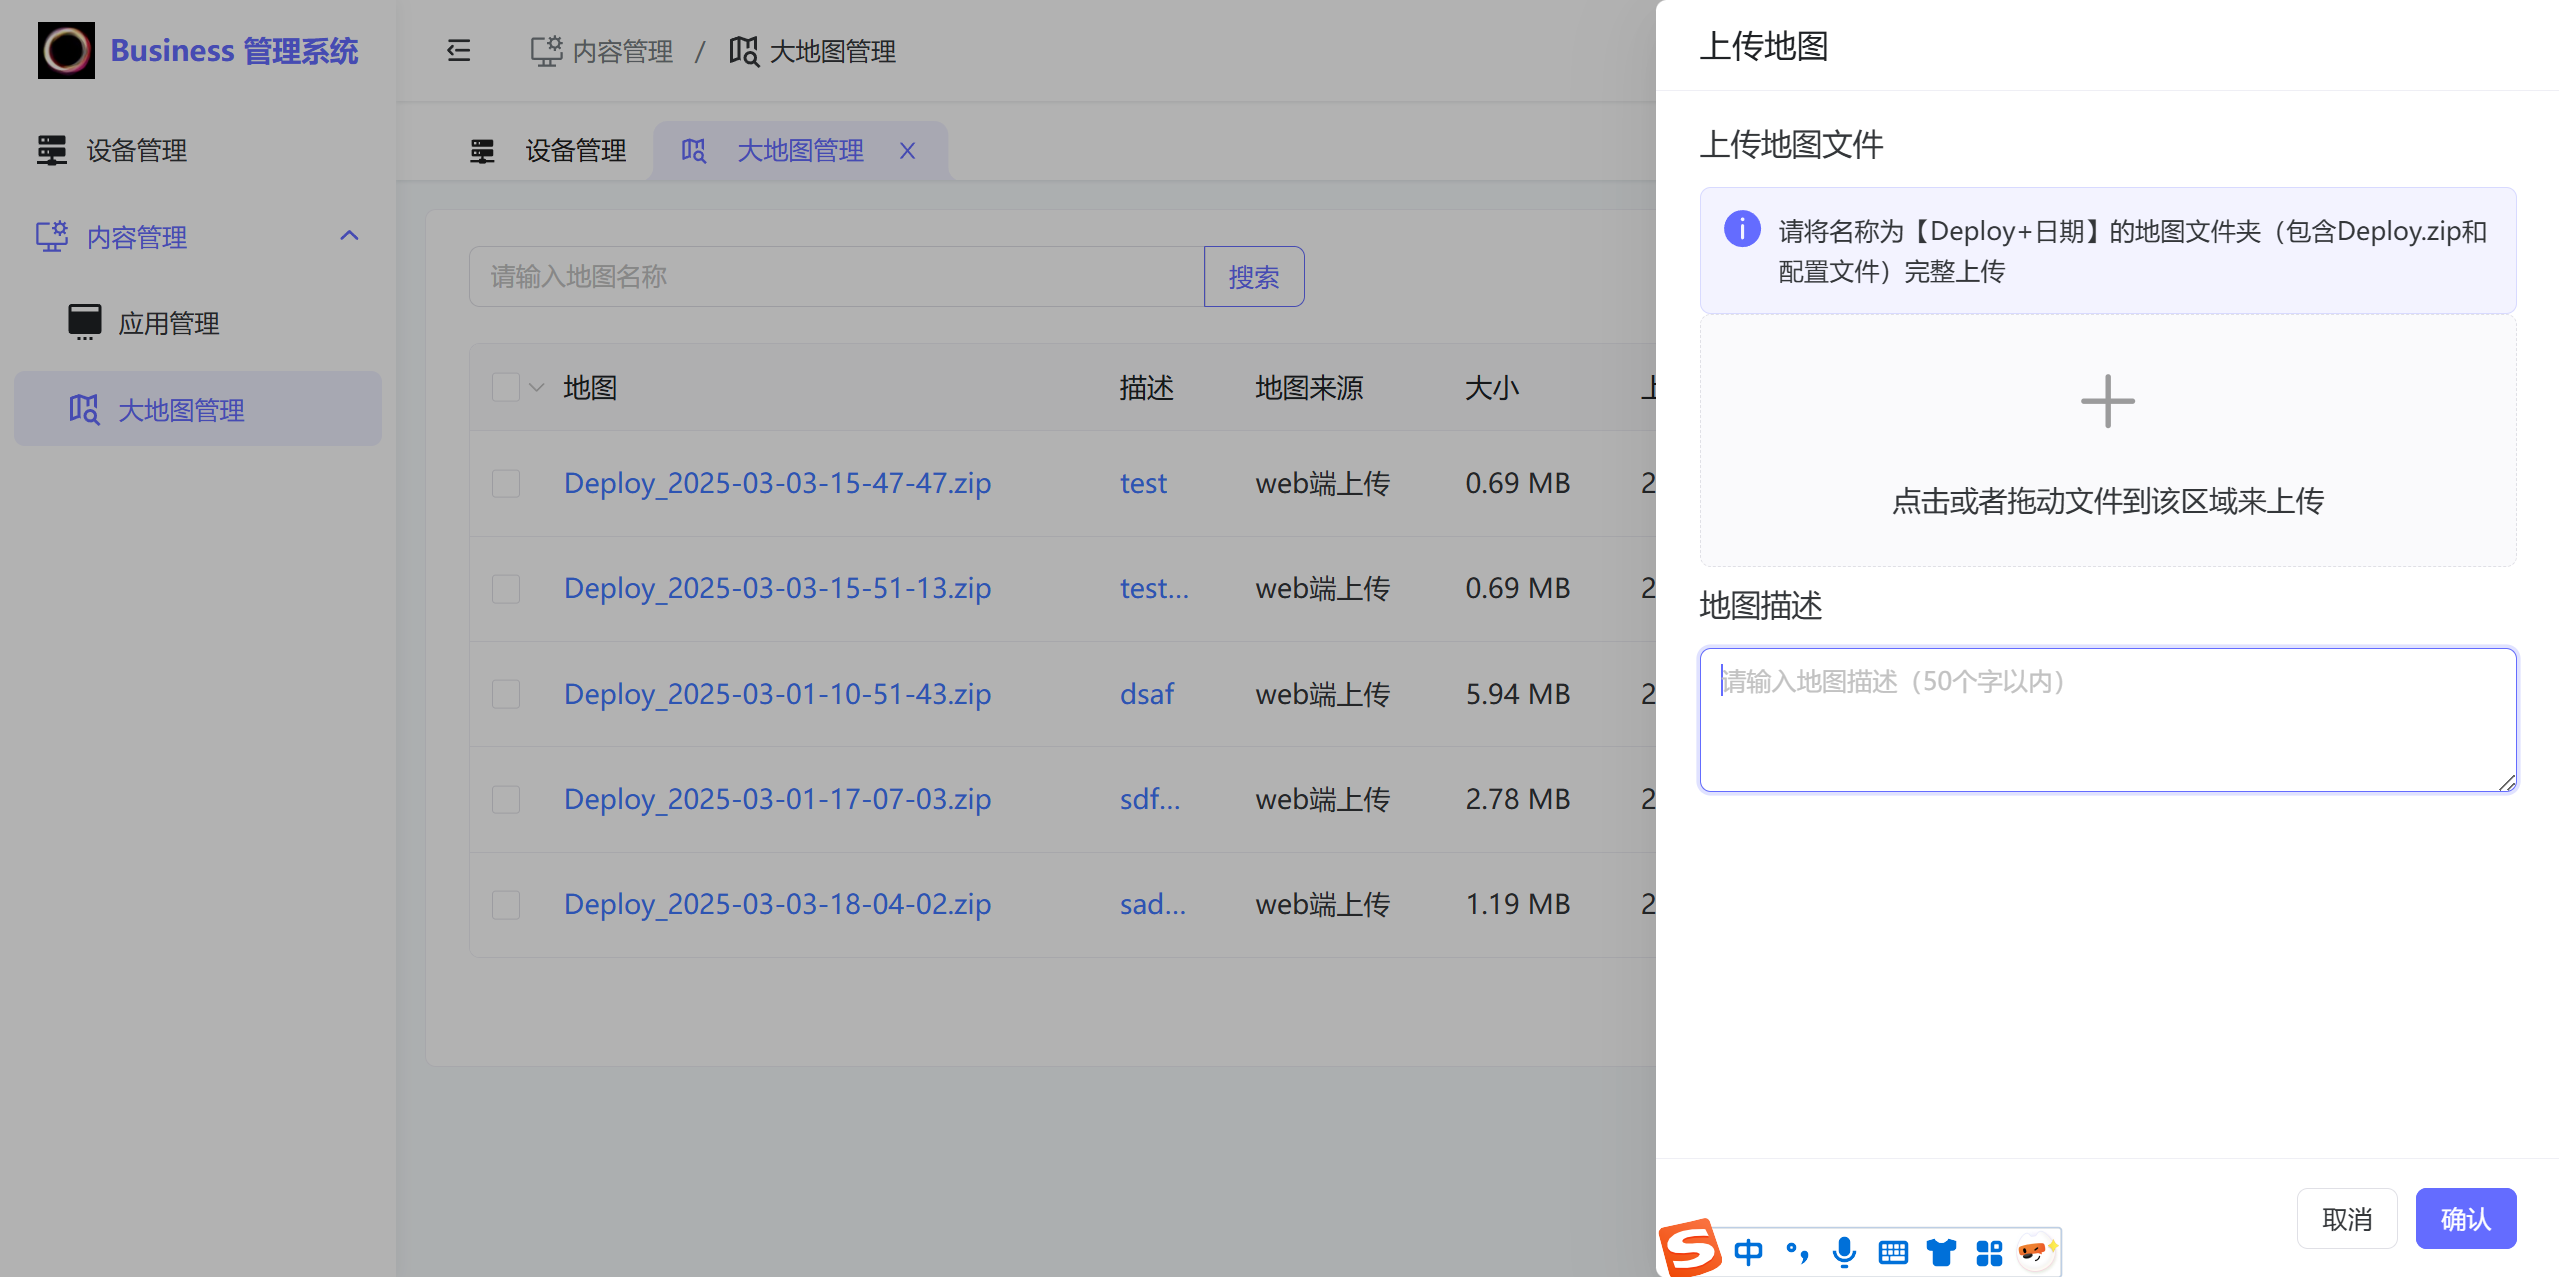The height and width of the screenshot is (1277, 2559).
Task: Collapse the 内容管理 section chevron
Action: click(349, 236)
